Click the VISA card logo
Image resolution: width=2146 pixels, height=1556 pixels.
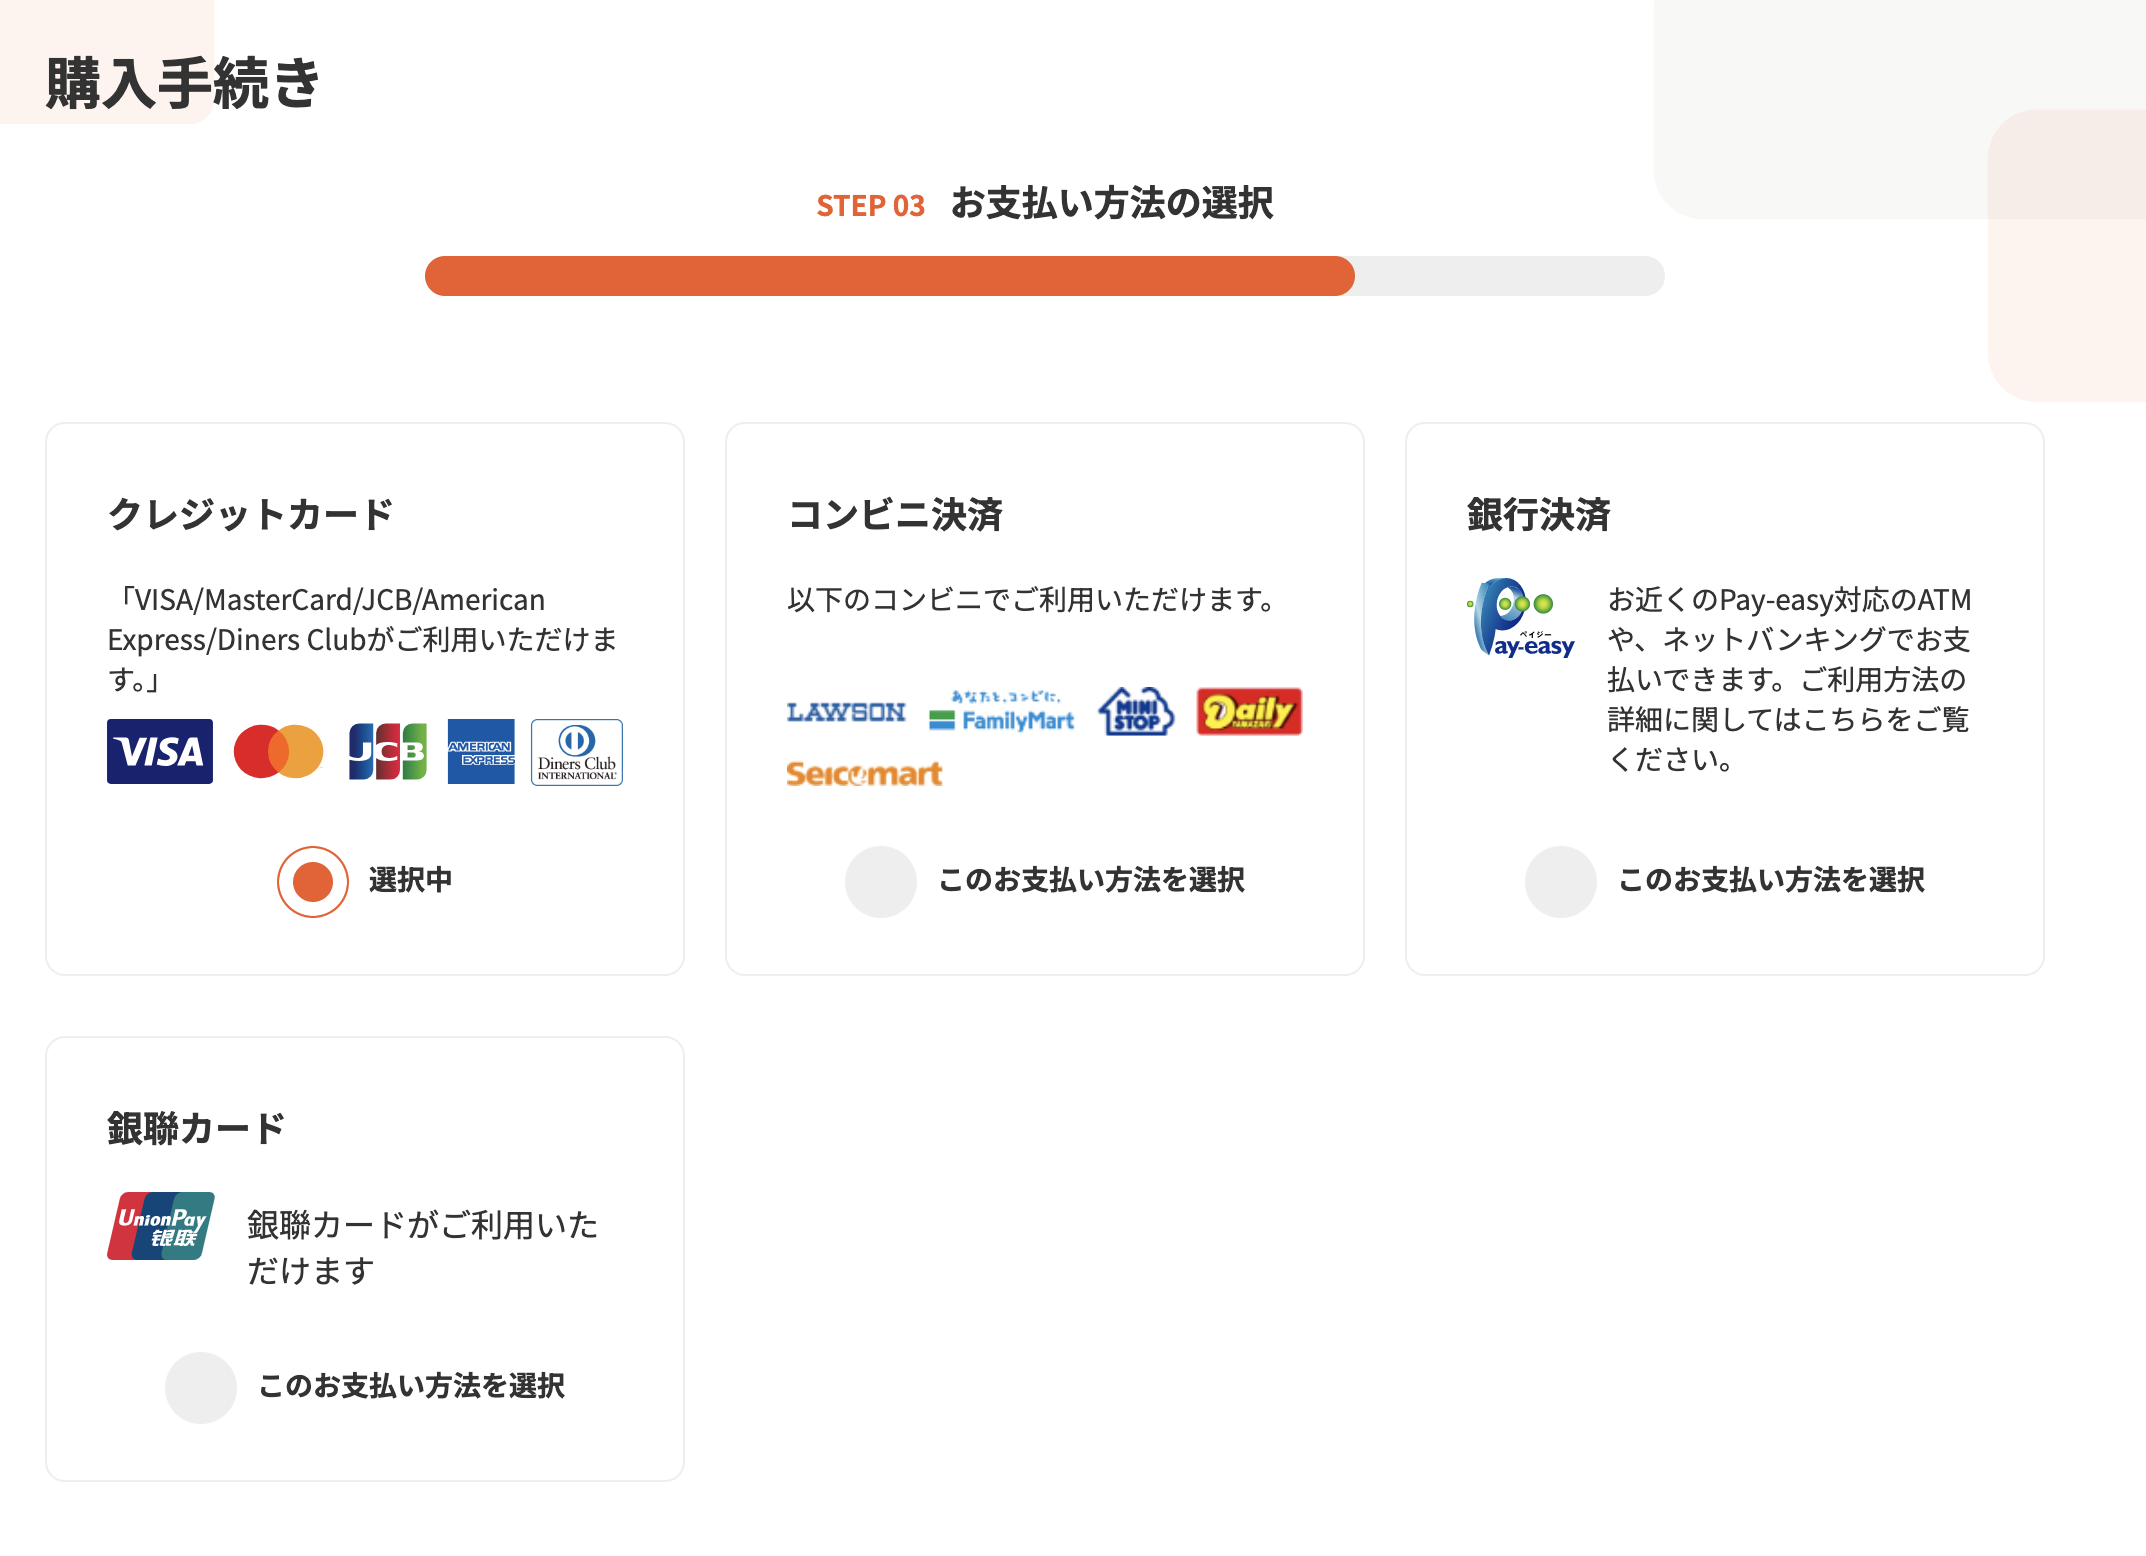pyautogui.click(x=160, y=751)
